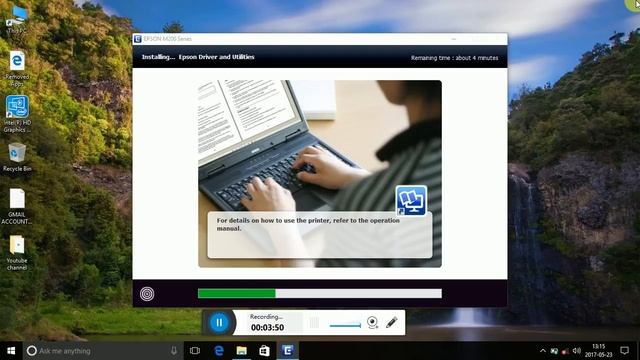
Task: Click the network tray icon
Action: coord(554,351)
